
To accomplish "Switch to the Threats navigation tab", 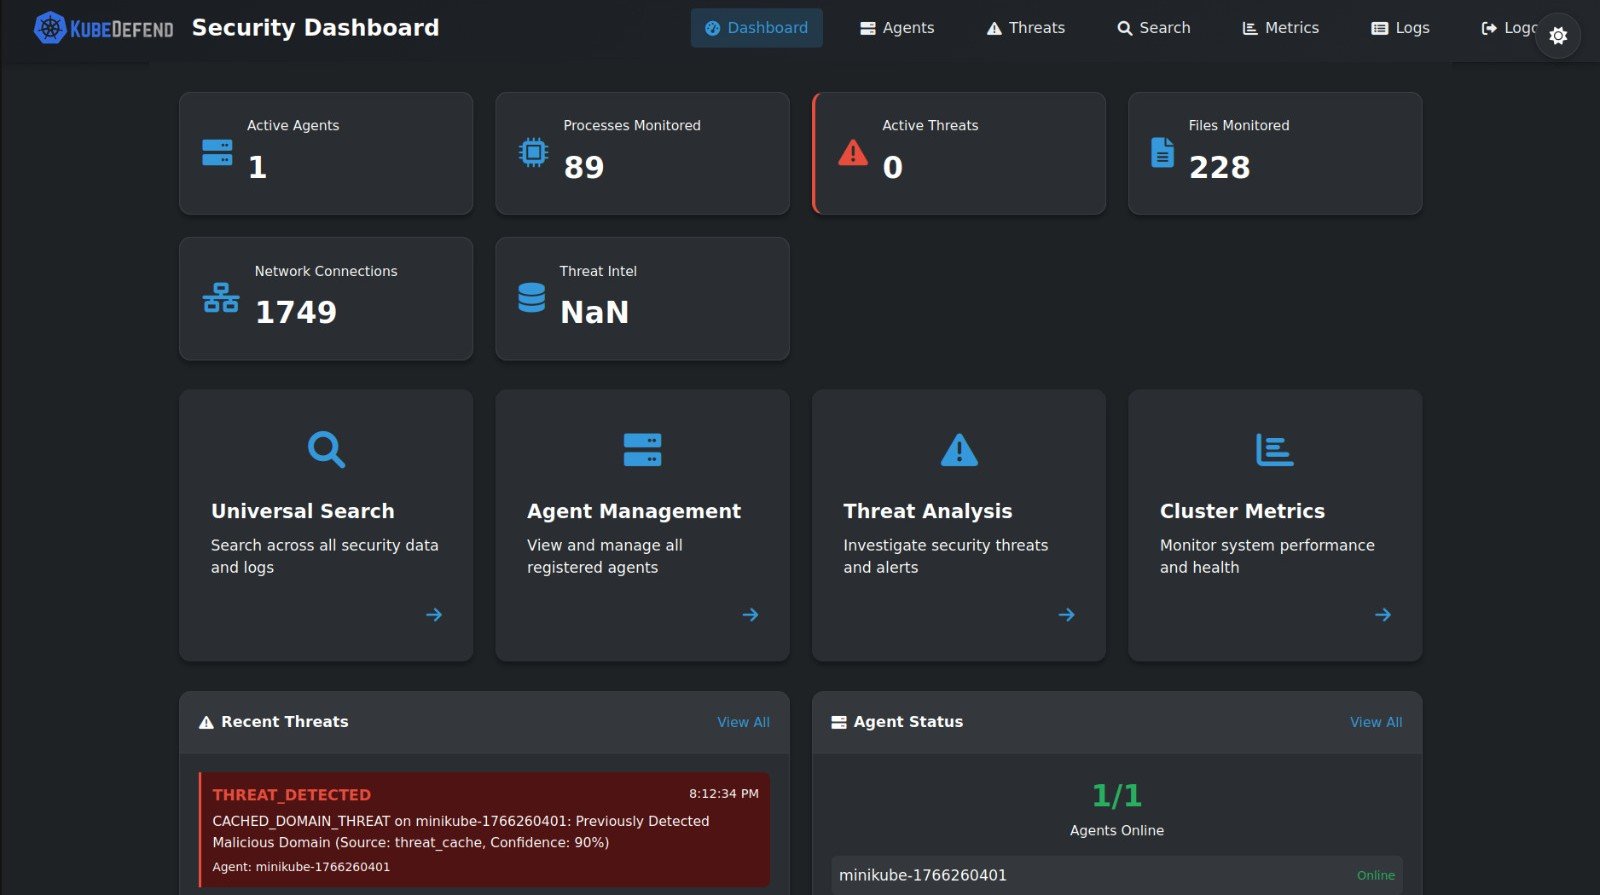I will point(1025,28).
